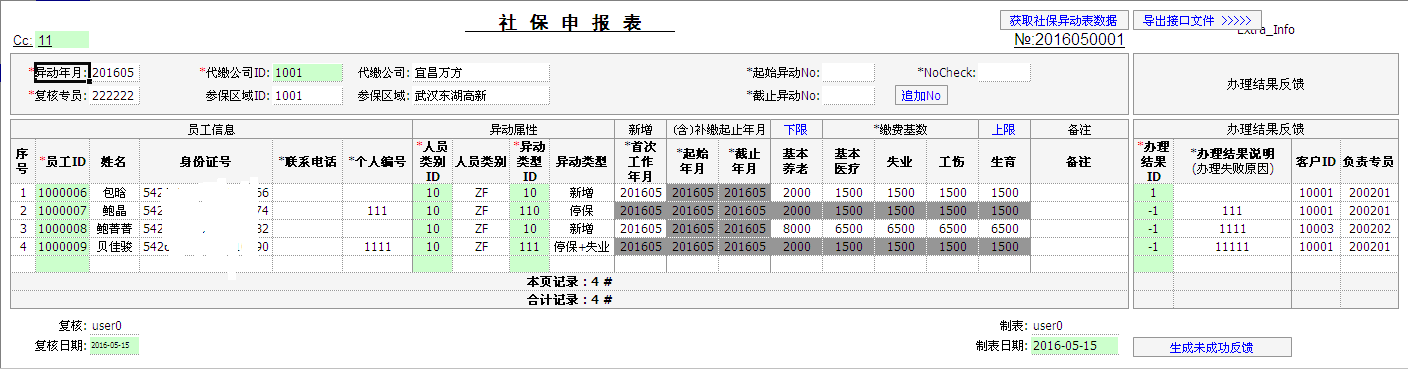The width and height of the screenshot is (1408, 369).
Task: Click the 上限 link header
Action: click(1003, 130)
